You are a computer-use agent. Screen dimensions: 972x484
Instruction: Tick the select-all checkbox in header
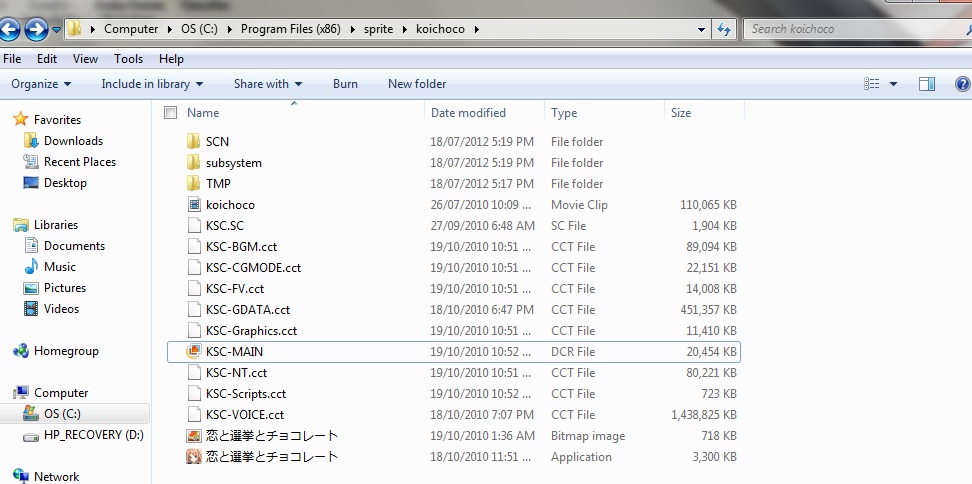click(x=170, y=113)
